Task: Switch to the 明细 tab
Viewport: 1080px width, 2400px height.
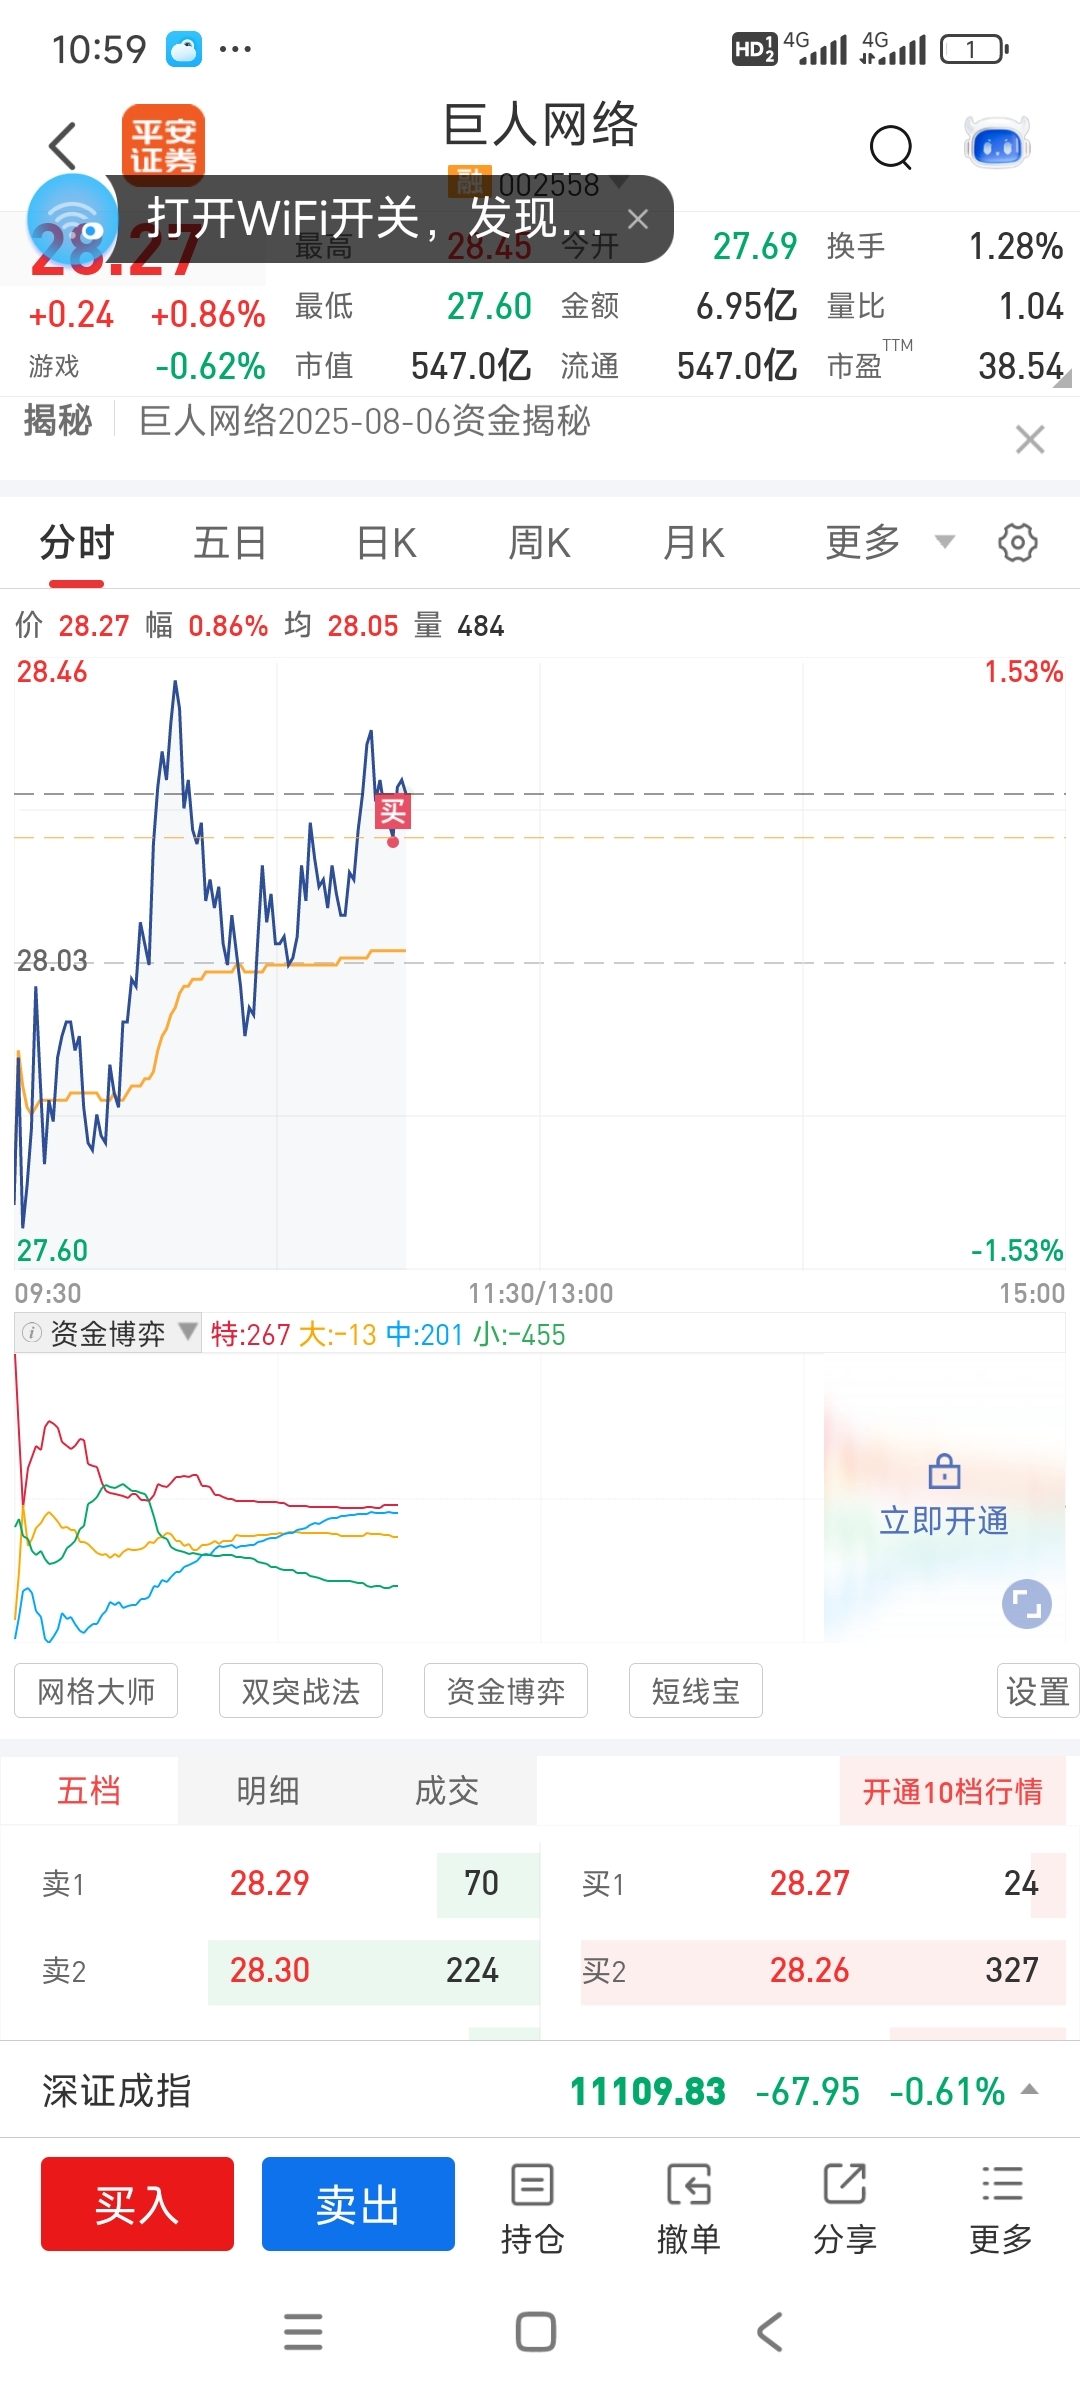Action: 268,1791
